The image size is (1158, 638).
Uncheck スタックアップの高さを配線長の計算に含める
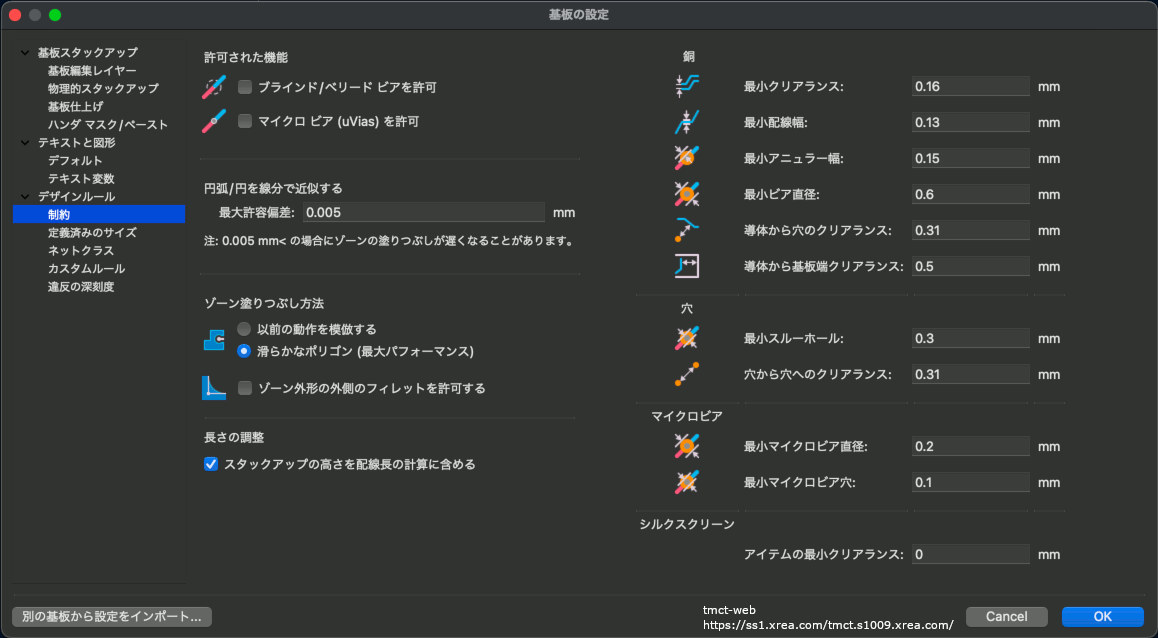[x=211, y=464]
